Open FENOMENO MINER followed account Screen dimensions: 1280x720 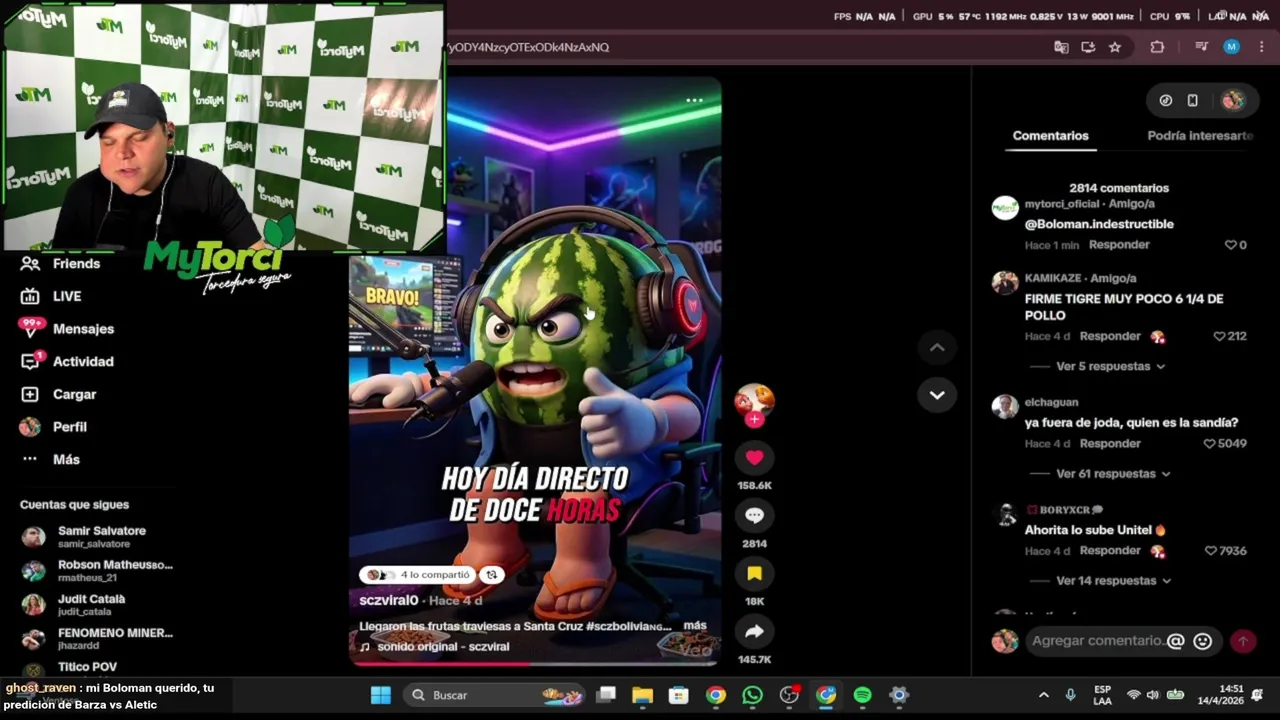(x=98, y=639)
